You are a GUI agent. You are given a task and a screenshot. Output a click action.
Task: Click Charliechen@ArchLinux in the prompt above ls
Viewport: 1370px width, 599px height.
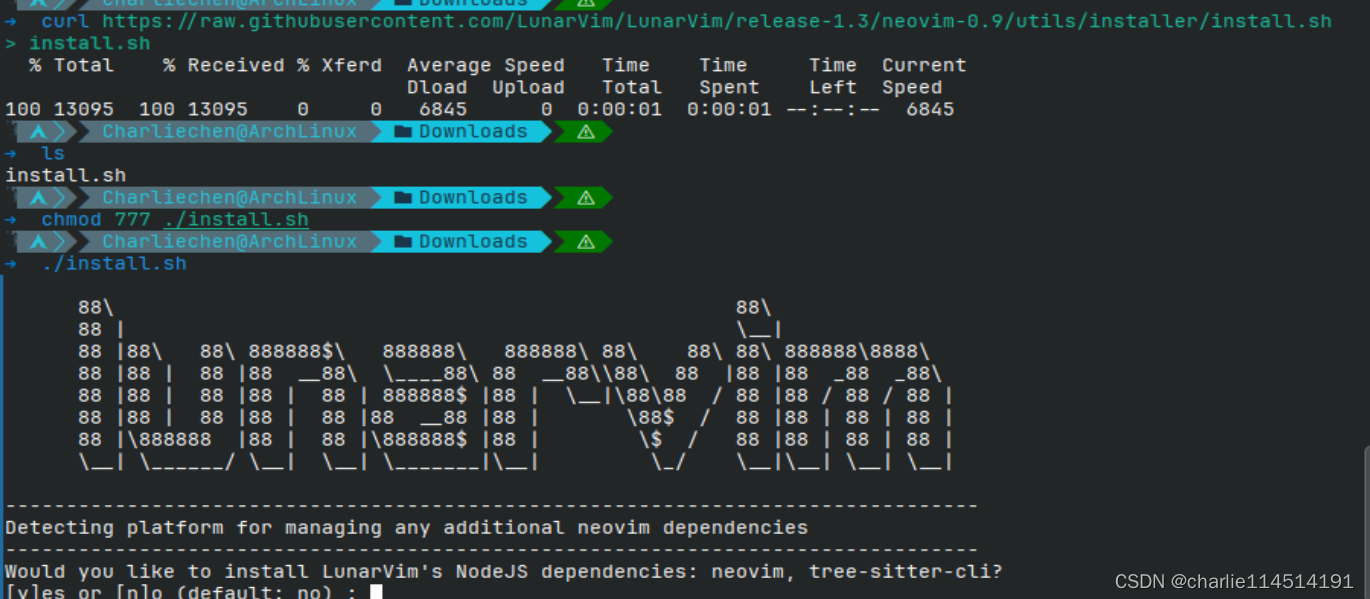[x=229, y=132]
